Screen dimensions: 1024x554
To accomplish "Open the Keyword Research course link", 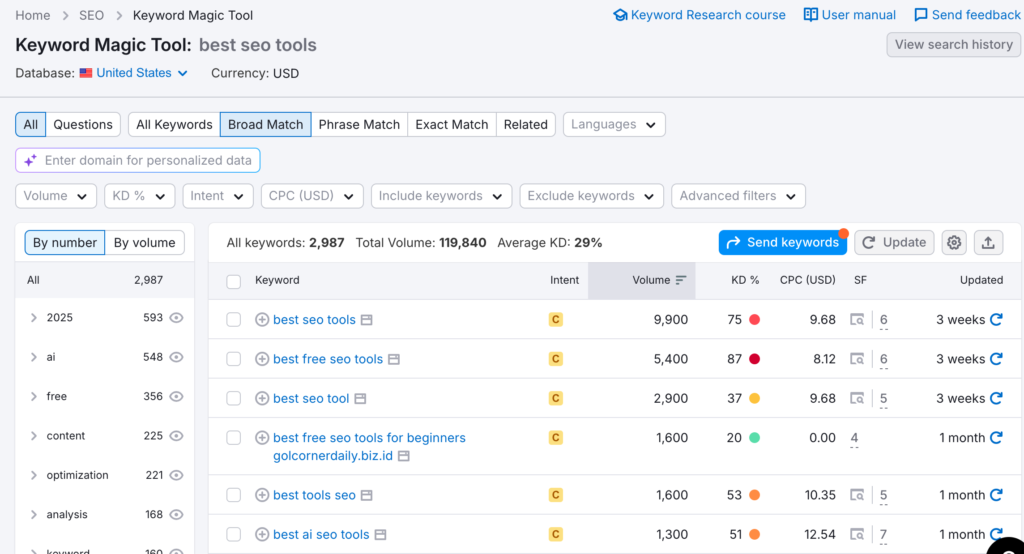I will (x=700, y=15).
